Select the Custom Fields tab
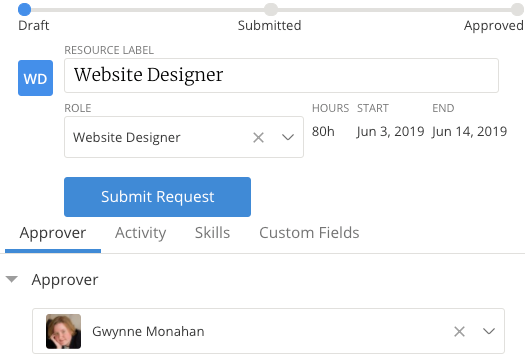Image resolution: width=525 pixels, height=360 pixels. (x=309, y=233)
